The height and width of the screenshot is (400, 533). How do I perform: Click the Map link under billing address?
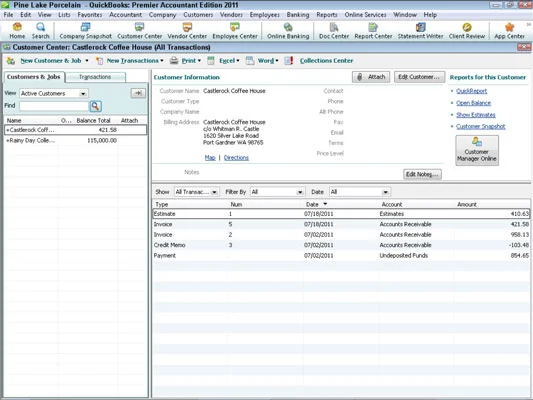pos(210,158)
